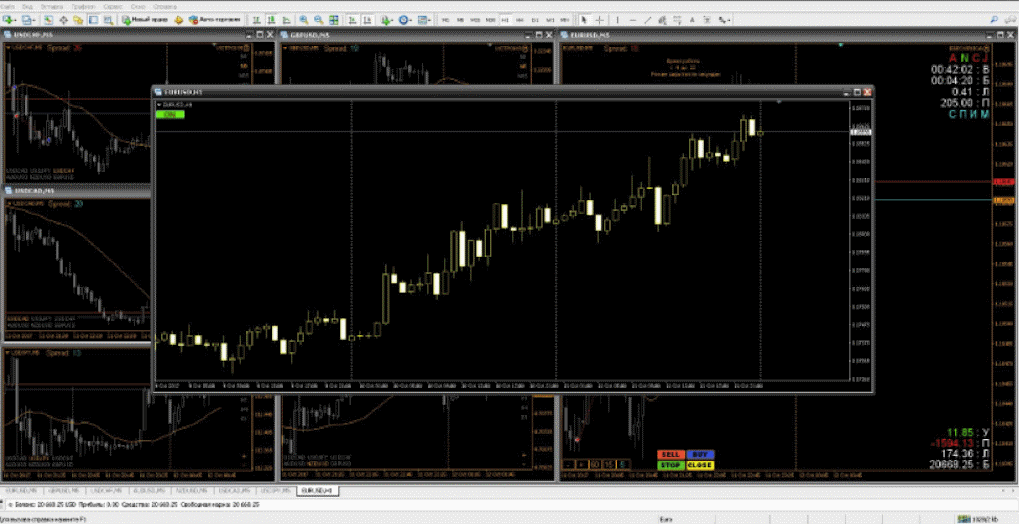
Task: Switch to bar chart mode
Action: point(256,20)
